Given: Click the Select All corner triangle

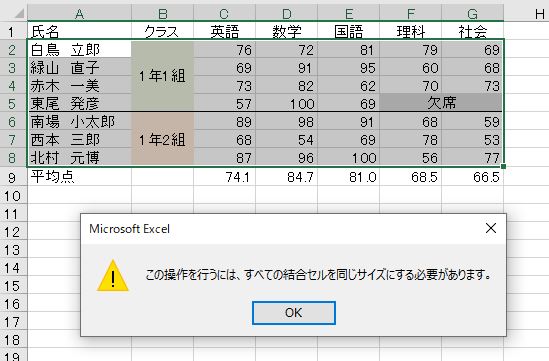Looking at the screenshot, I should click(x=19, y=14).
